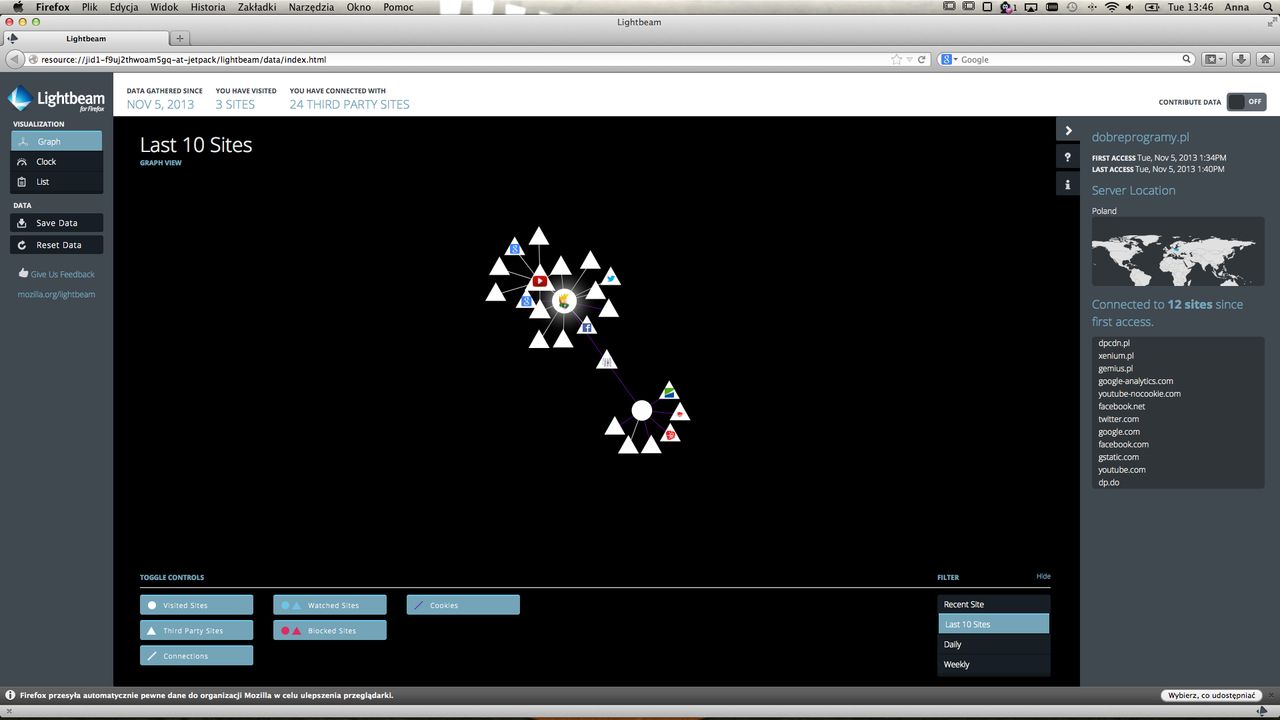
Task: Click the glowing dobreprogramy.pl circle node
Action: point(564,300)
